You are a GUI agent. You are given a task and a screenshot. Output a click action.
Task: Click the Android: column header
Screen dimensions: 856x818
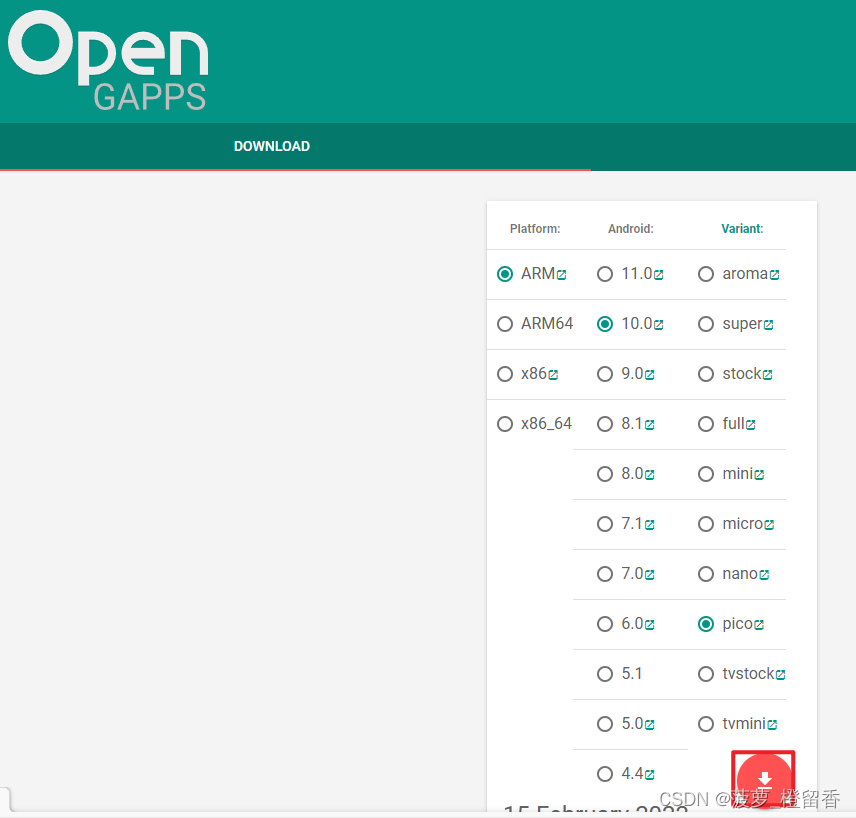631,229
